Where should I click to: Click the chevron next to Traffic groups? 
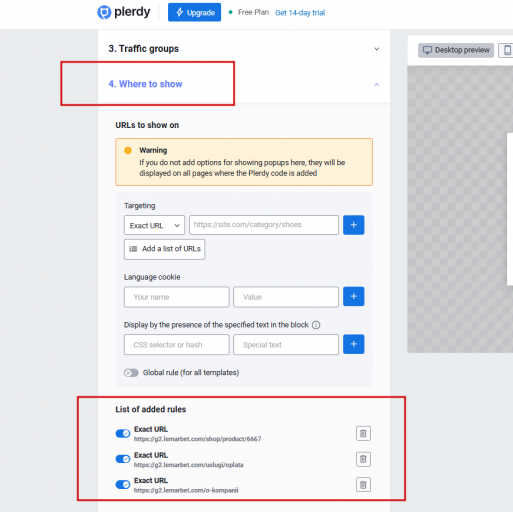[x=377, y=49]
